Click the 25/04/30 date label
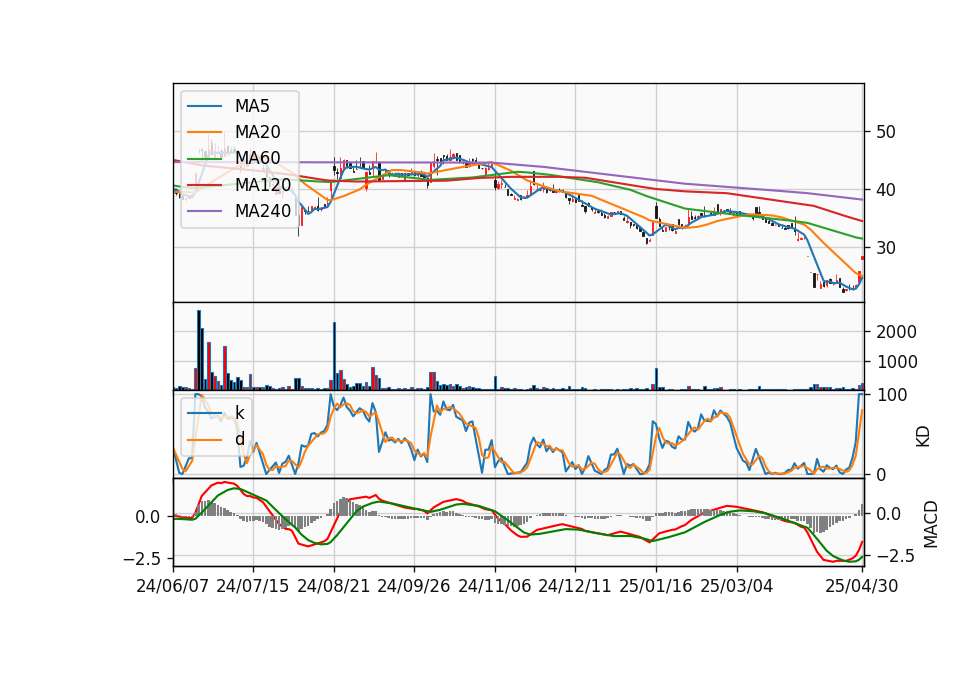The image size is (960, 690). tap(861, 586)
